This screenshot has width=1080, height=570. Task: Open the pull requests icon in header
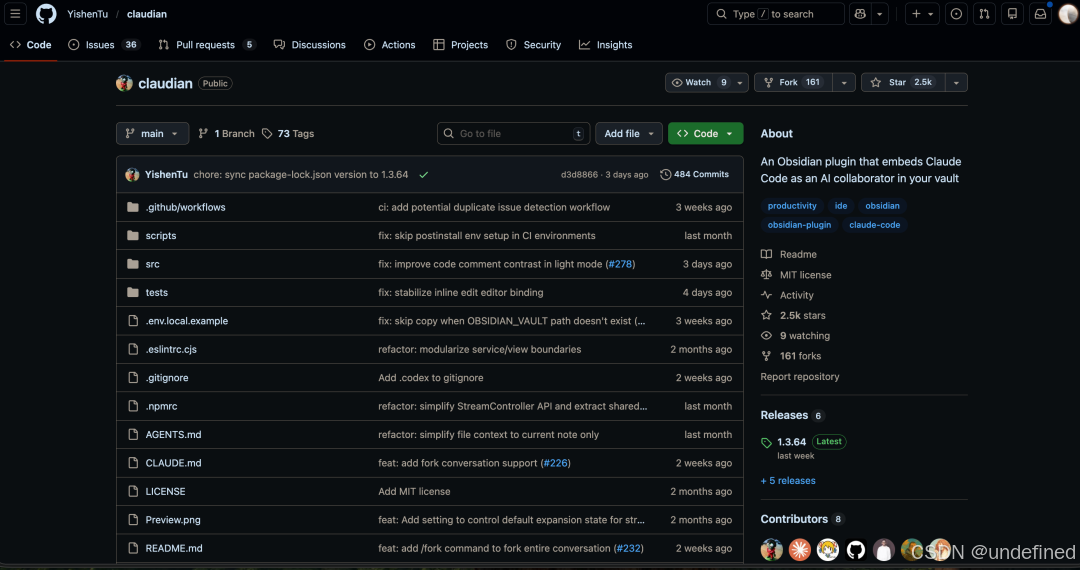point(984,14)
